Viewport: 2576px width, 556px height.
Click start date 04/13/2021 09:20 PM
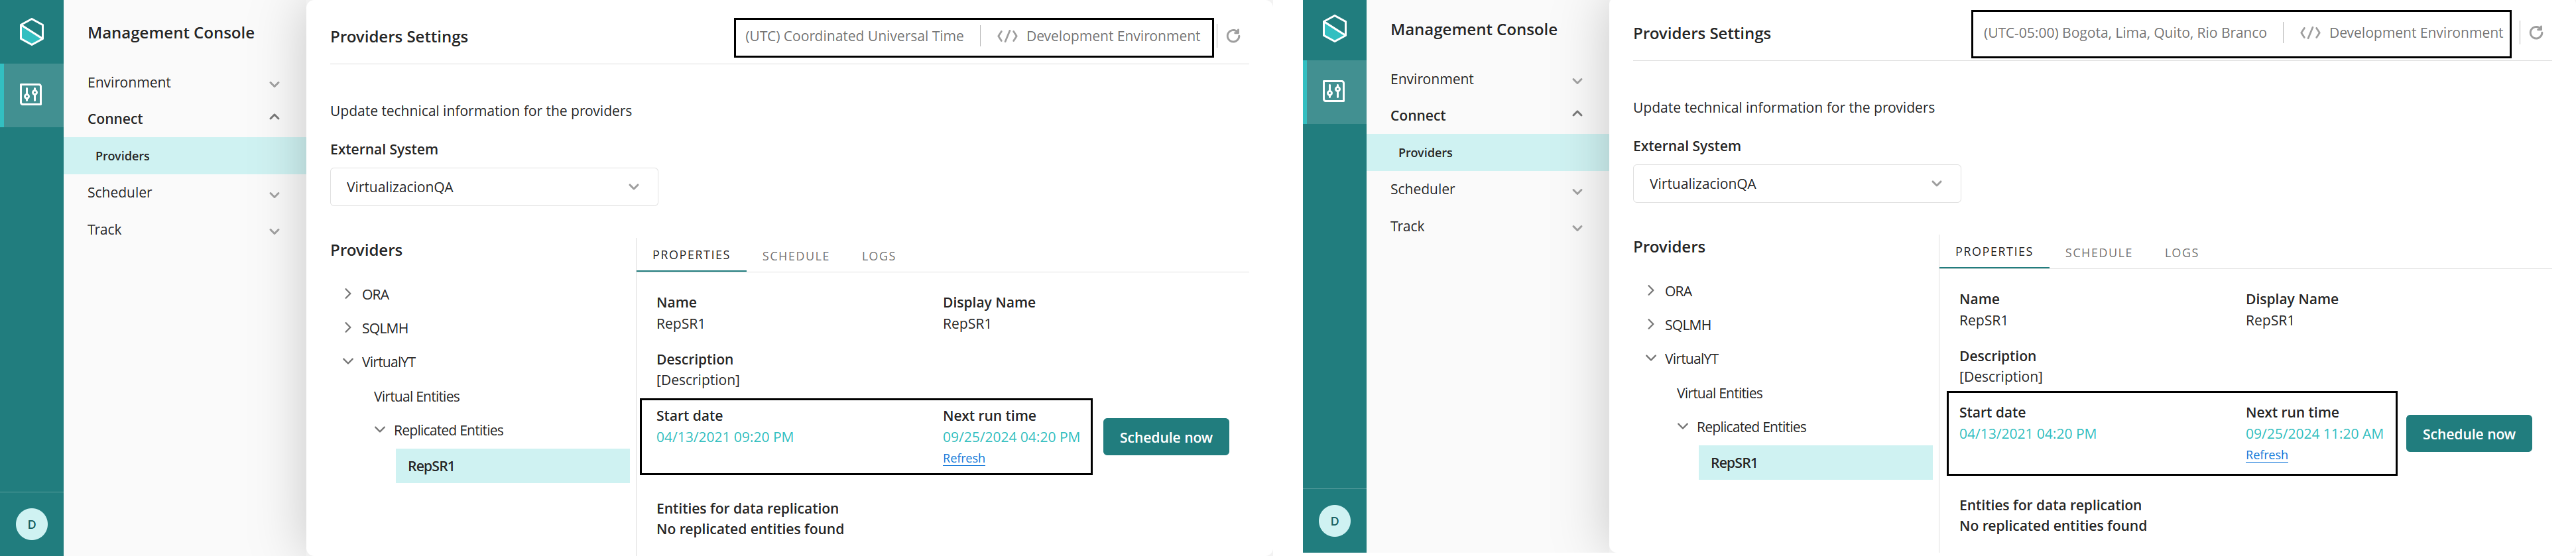[x=725, y=437]
